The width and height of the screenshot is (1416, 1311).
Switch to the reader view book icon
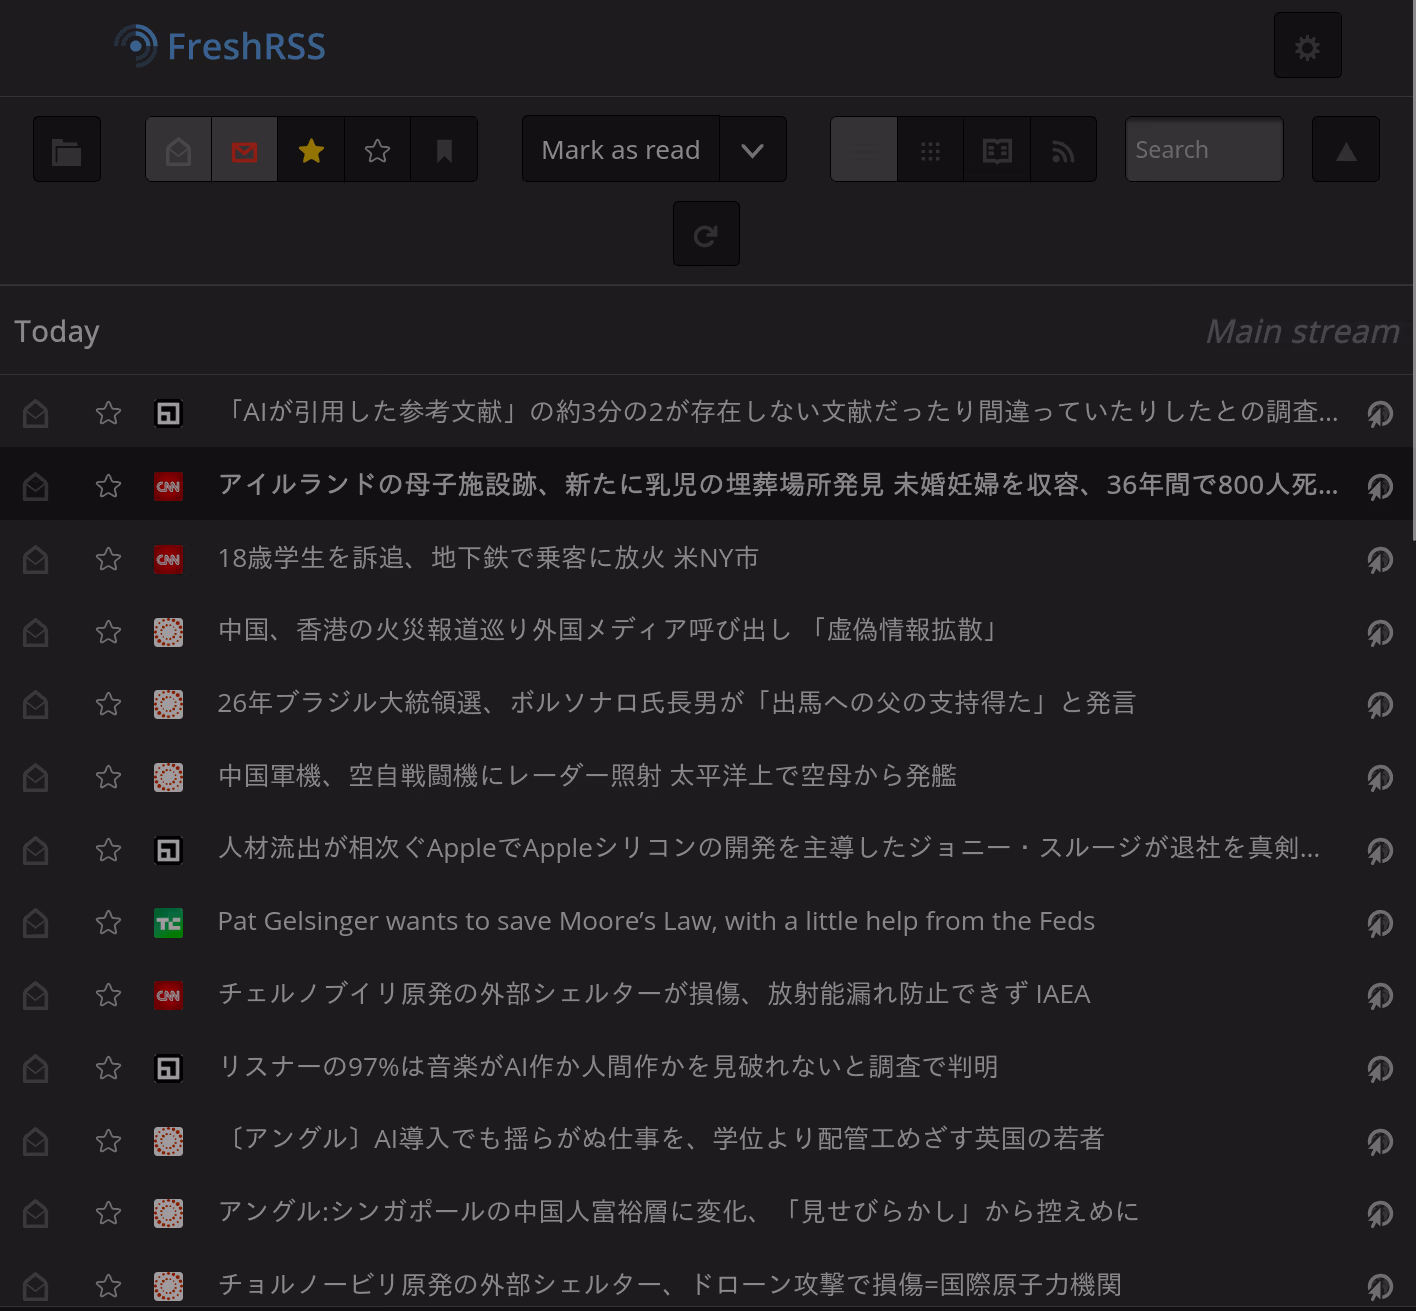(997, 150)
